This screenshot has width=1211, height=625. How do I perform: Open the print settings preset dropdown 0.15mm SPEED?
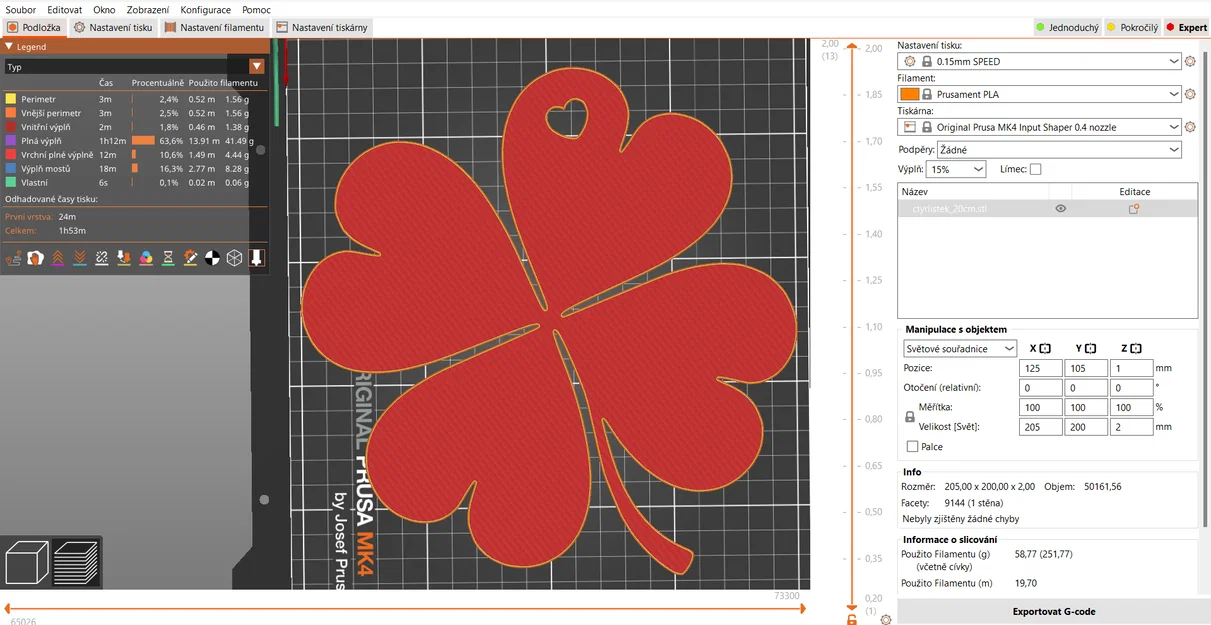coord(1041,61)
